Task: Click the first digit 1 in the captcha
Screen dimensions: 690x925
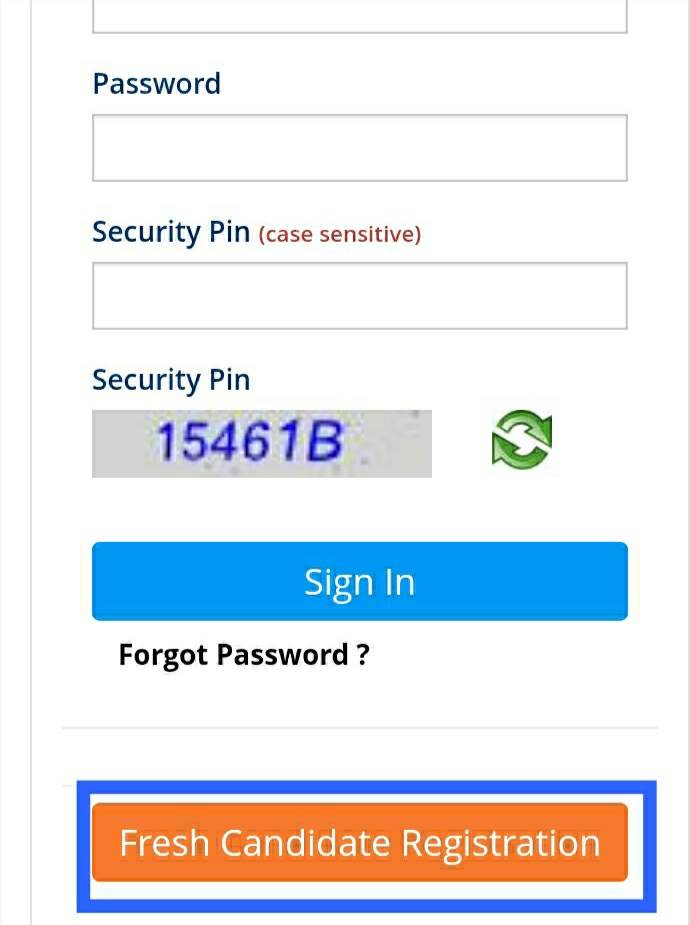Action: coord(166,442)
